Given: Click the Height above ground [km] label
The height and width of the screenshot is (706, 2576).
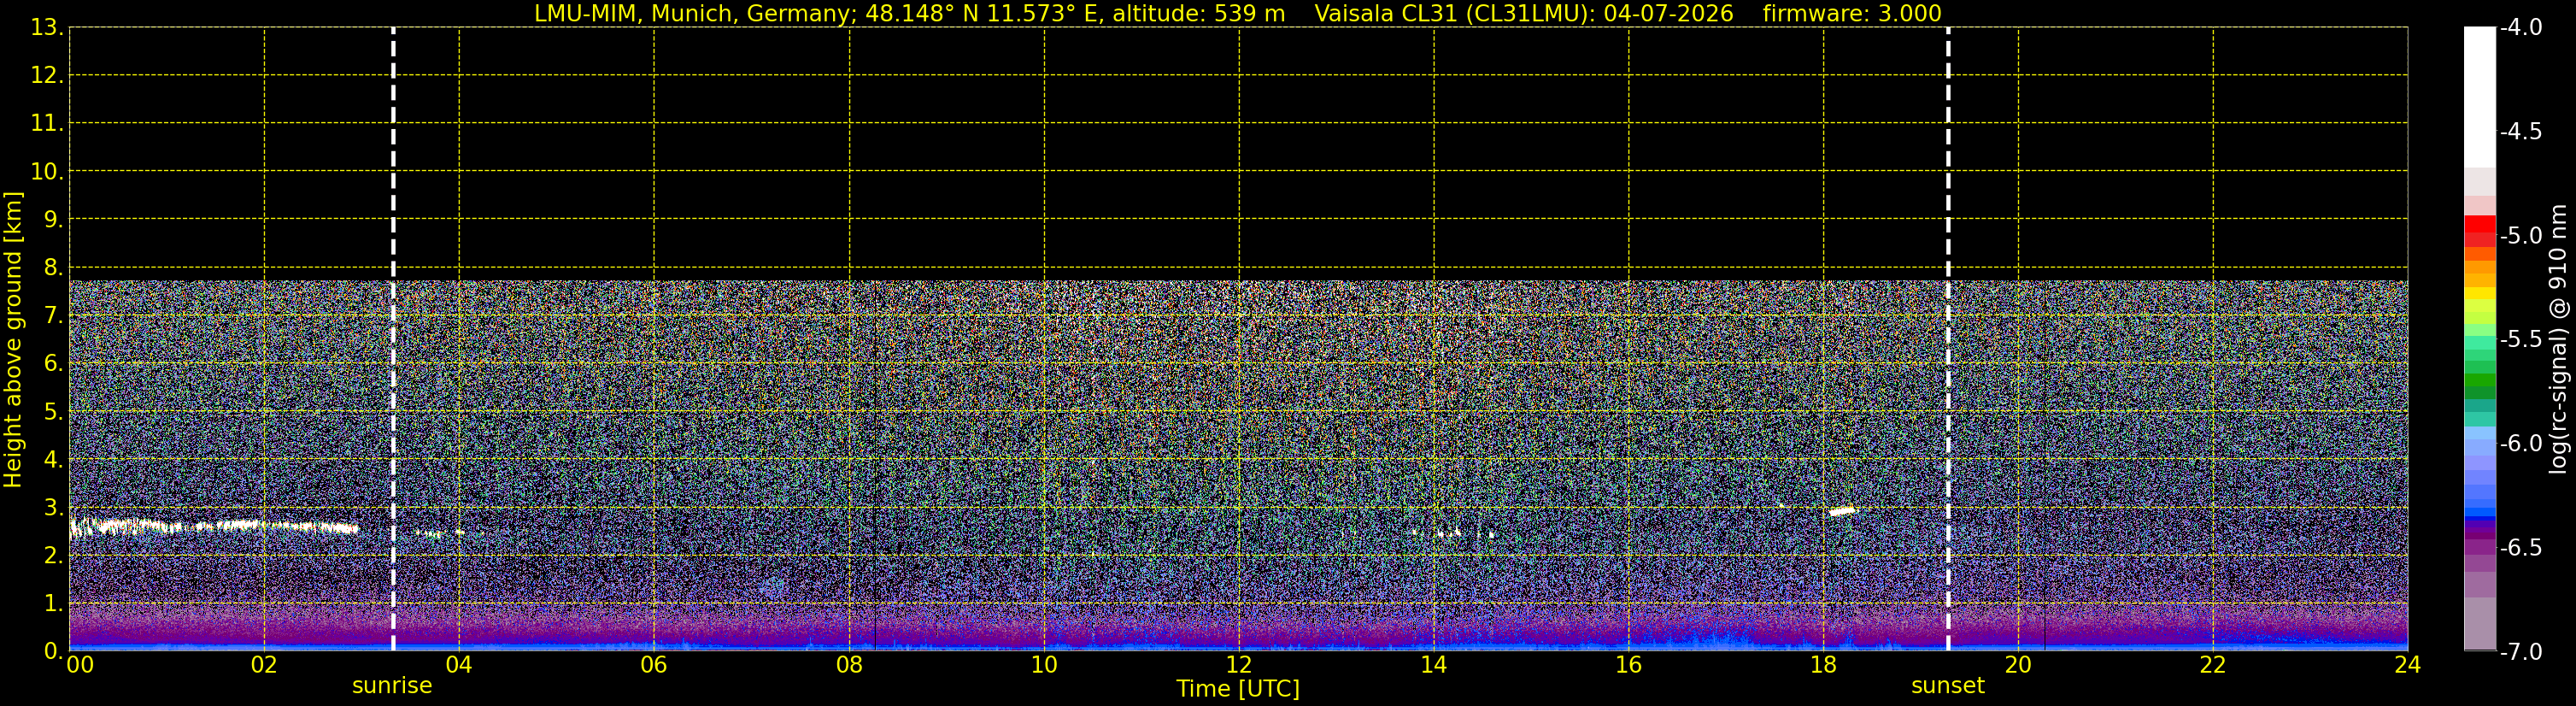Looking at the screenshot, I should click(12, 339).
